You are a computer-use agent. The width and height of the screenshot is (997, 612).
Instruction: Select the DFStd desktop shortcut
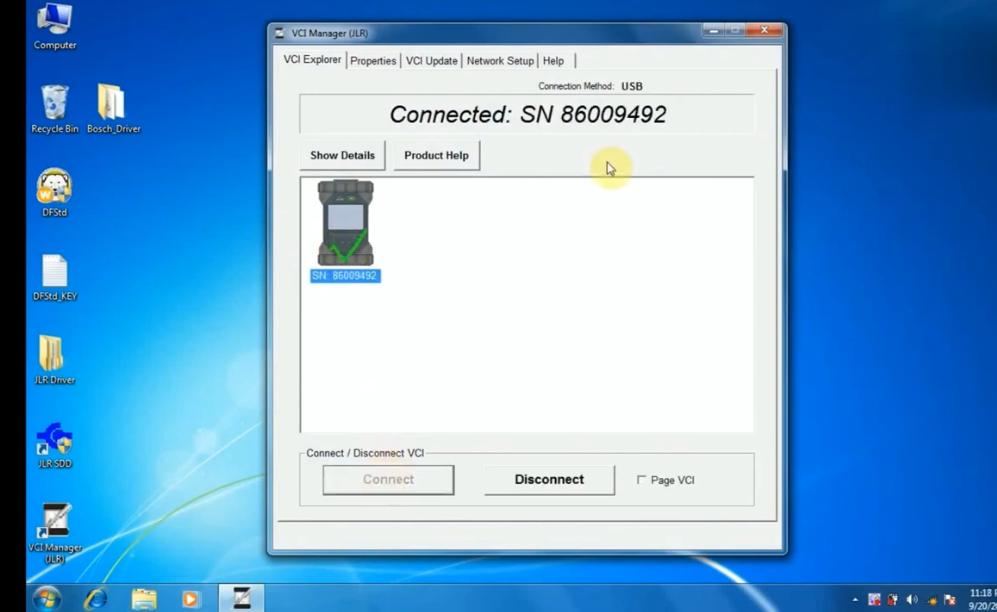(55, 193)
